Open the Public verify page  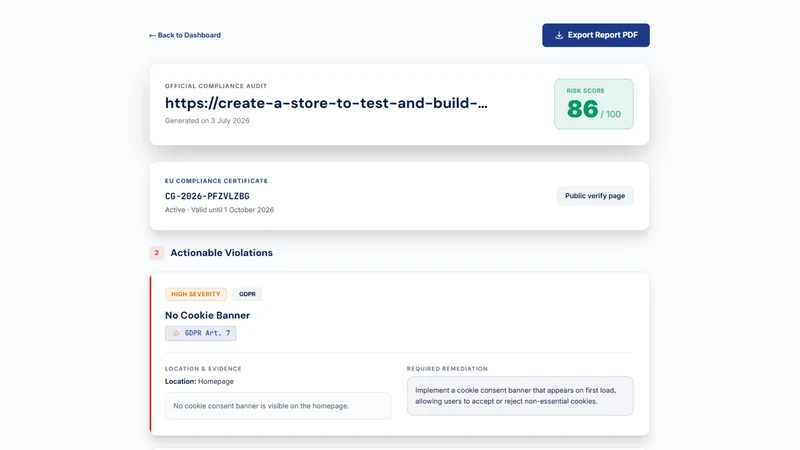[x=595, y=196]
